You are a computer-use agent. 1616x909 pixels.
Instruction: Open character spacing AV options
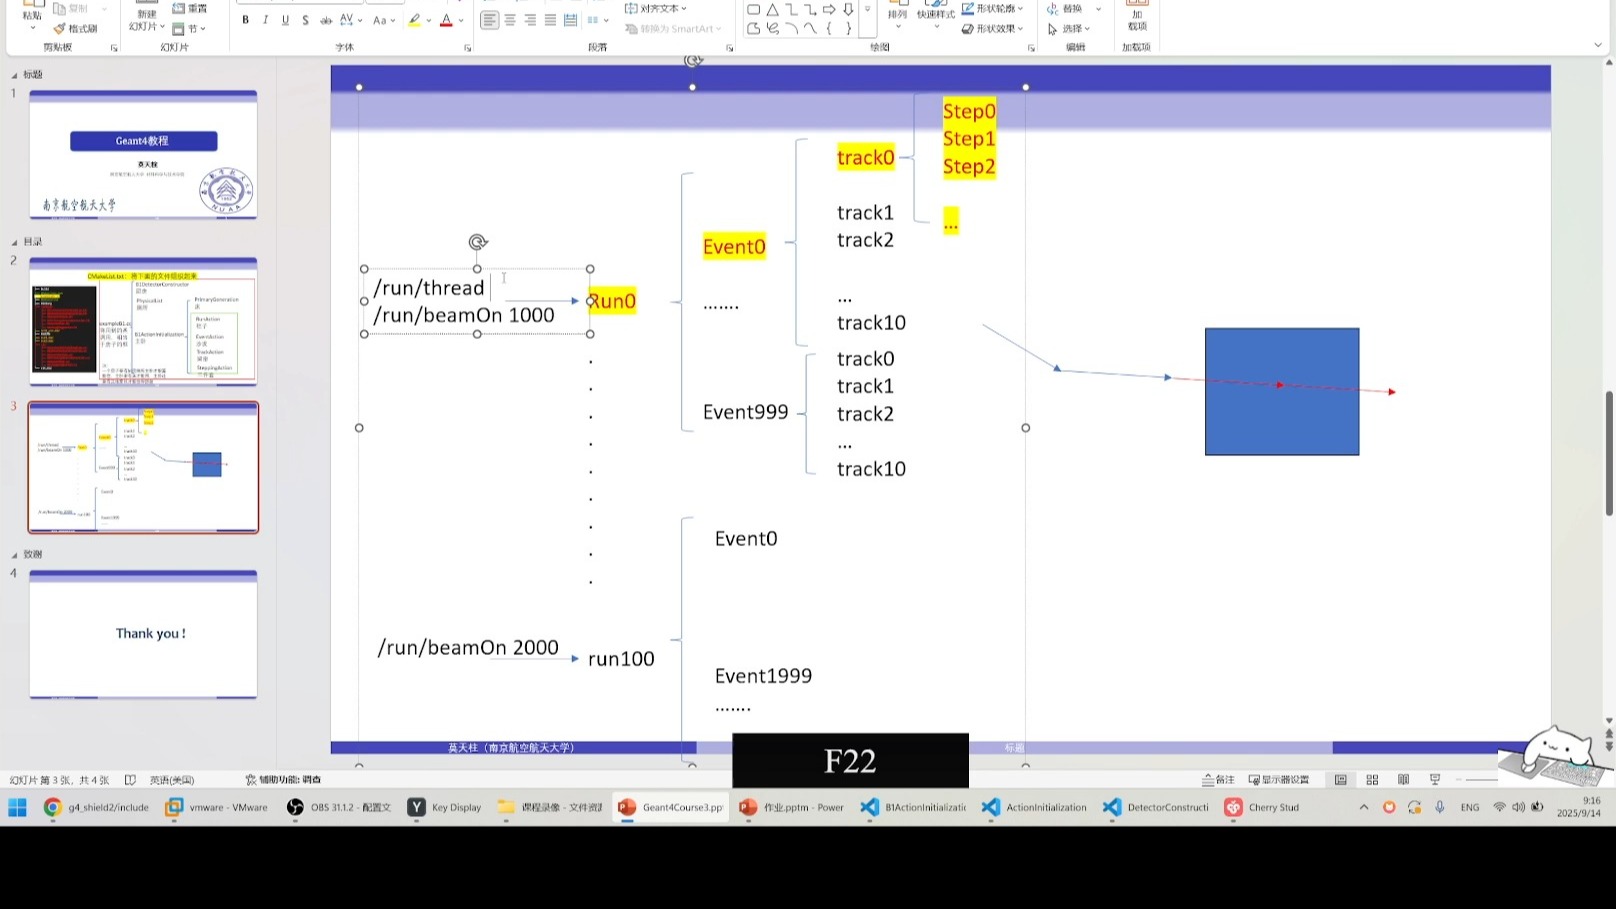[349, 20]
